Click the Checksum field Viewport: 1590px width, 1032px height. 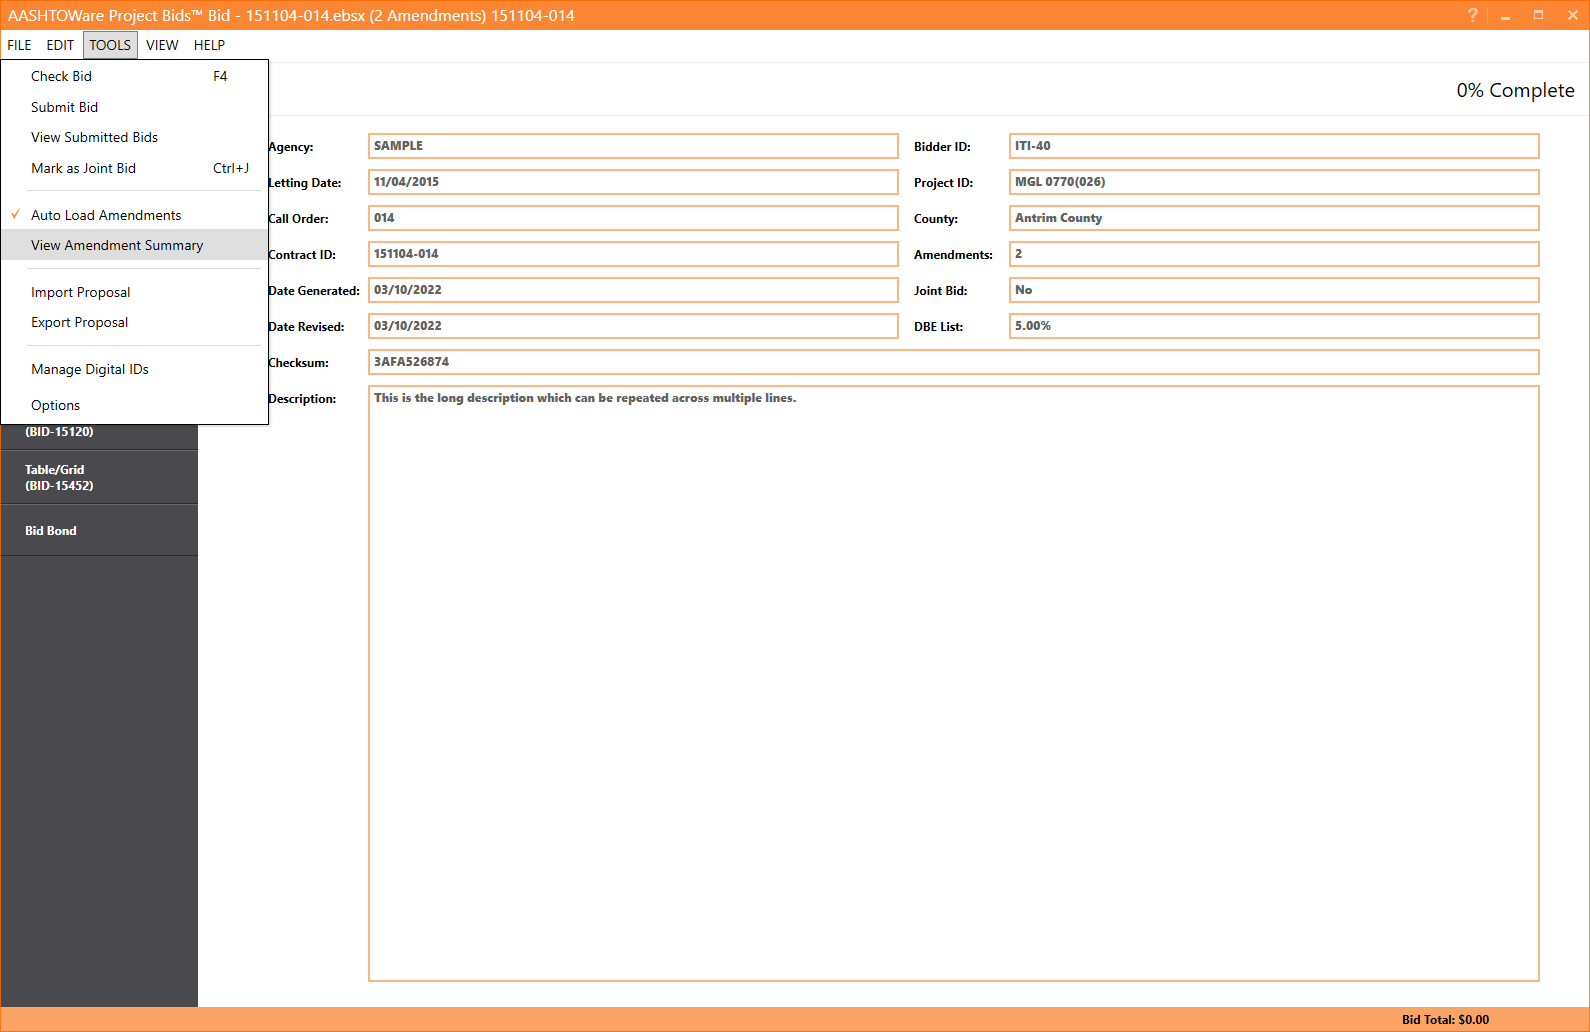(x=953, y=362)
